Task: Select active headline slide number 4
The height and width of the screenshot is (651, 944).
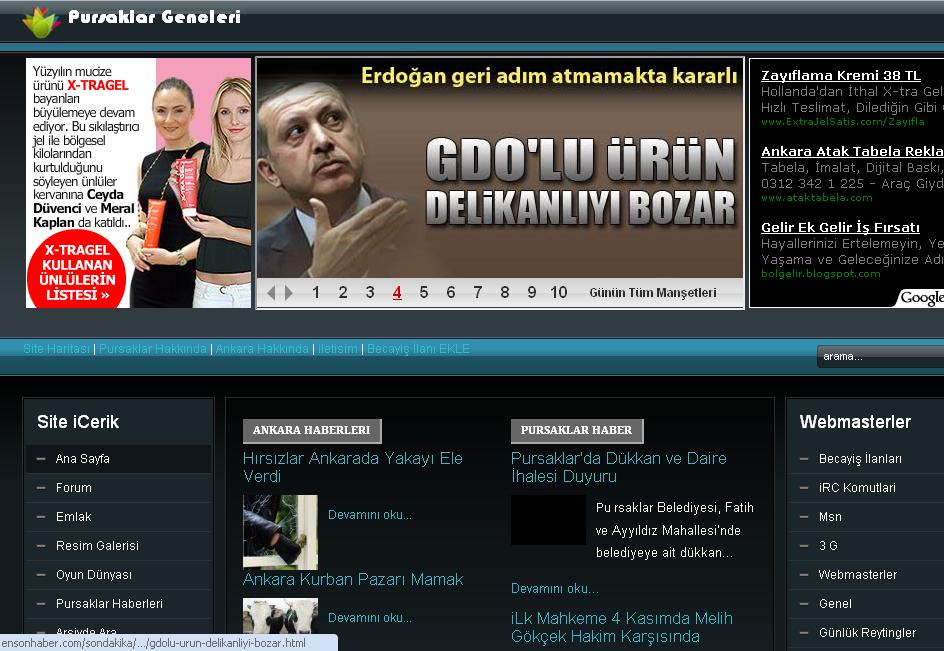Action: [397, 293]
